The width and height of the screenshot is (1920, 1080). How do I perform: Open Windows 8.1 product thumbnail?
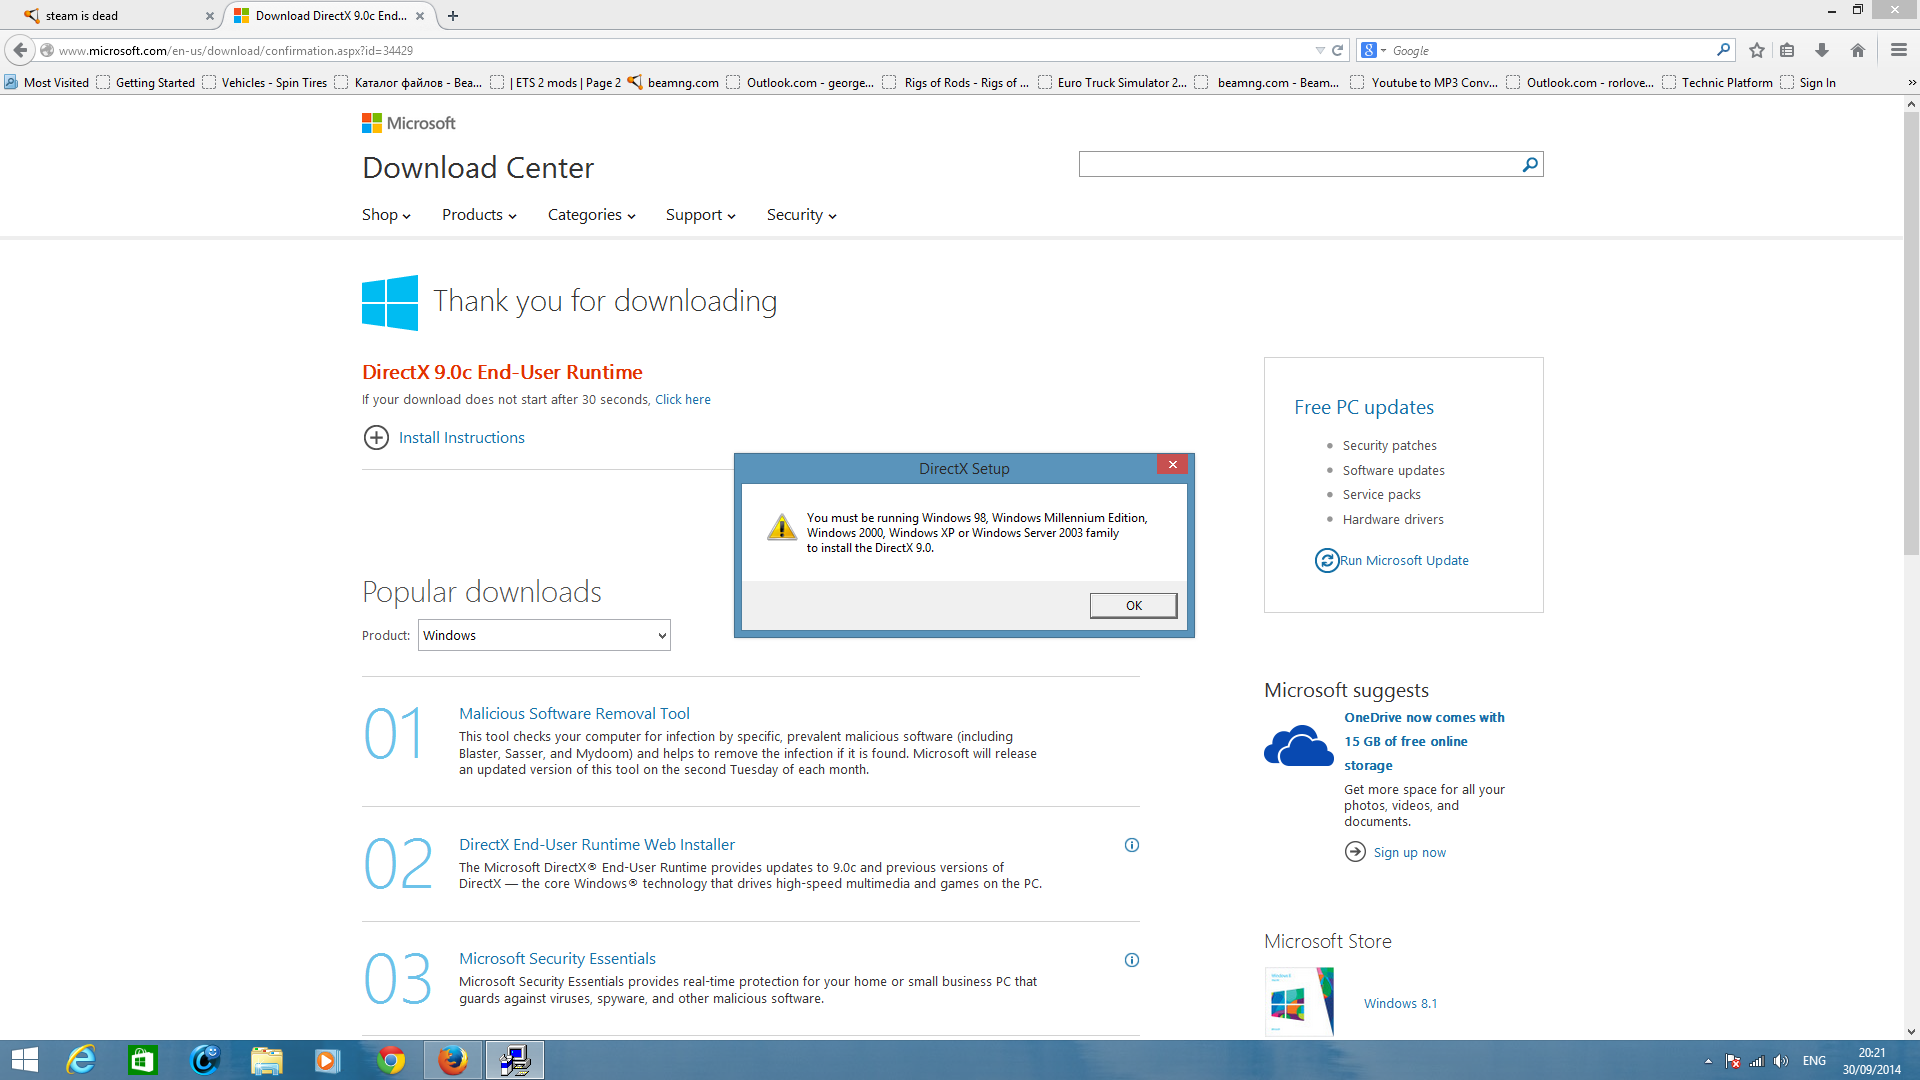click(1299, 1001)
